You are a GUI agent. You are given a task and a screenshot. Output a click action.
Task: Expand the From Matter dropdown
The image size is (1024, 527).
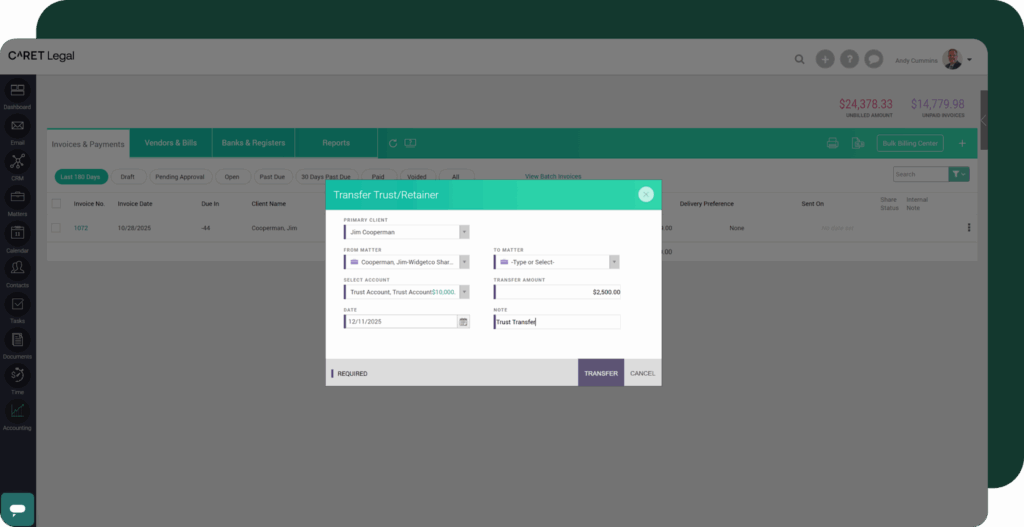[464, 262]
